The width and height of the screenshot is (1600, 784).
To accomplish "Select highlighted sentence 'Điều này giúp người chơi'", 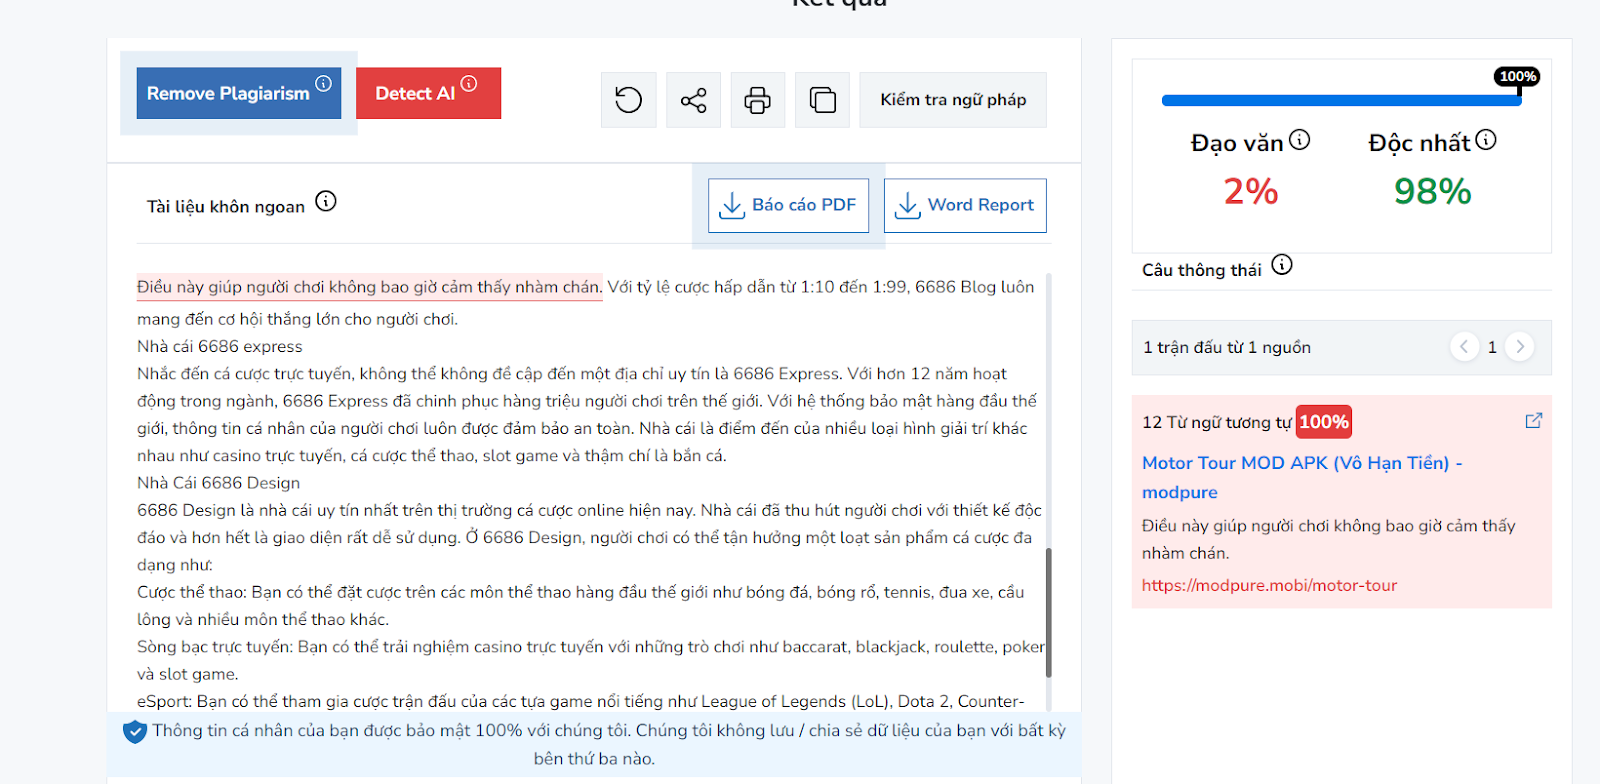I will point(369,287).
